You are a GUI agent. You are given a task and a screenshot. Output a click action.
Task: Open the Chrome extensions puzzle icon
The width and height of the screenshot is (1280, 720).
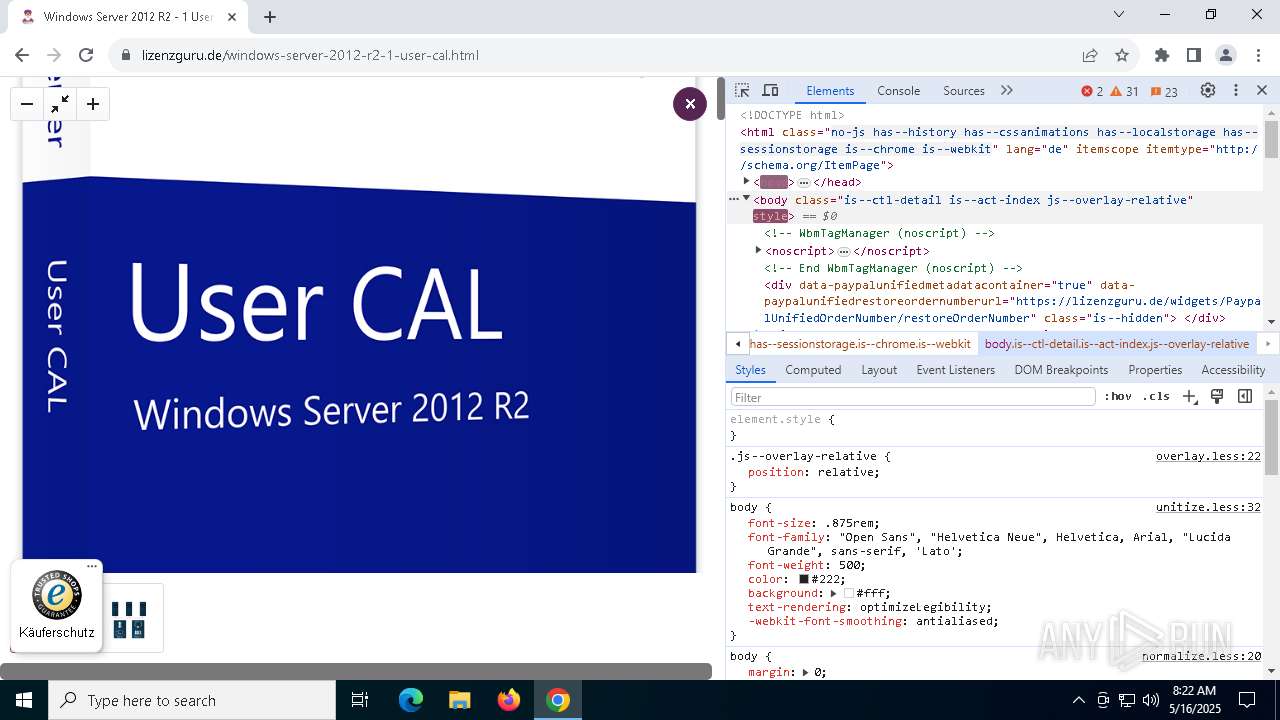pos(1162,55)
